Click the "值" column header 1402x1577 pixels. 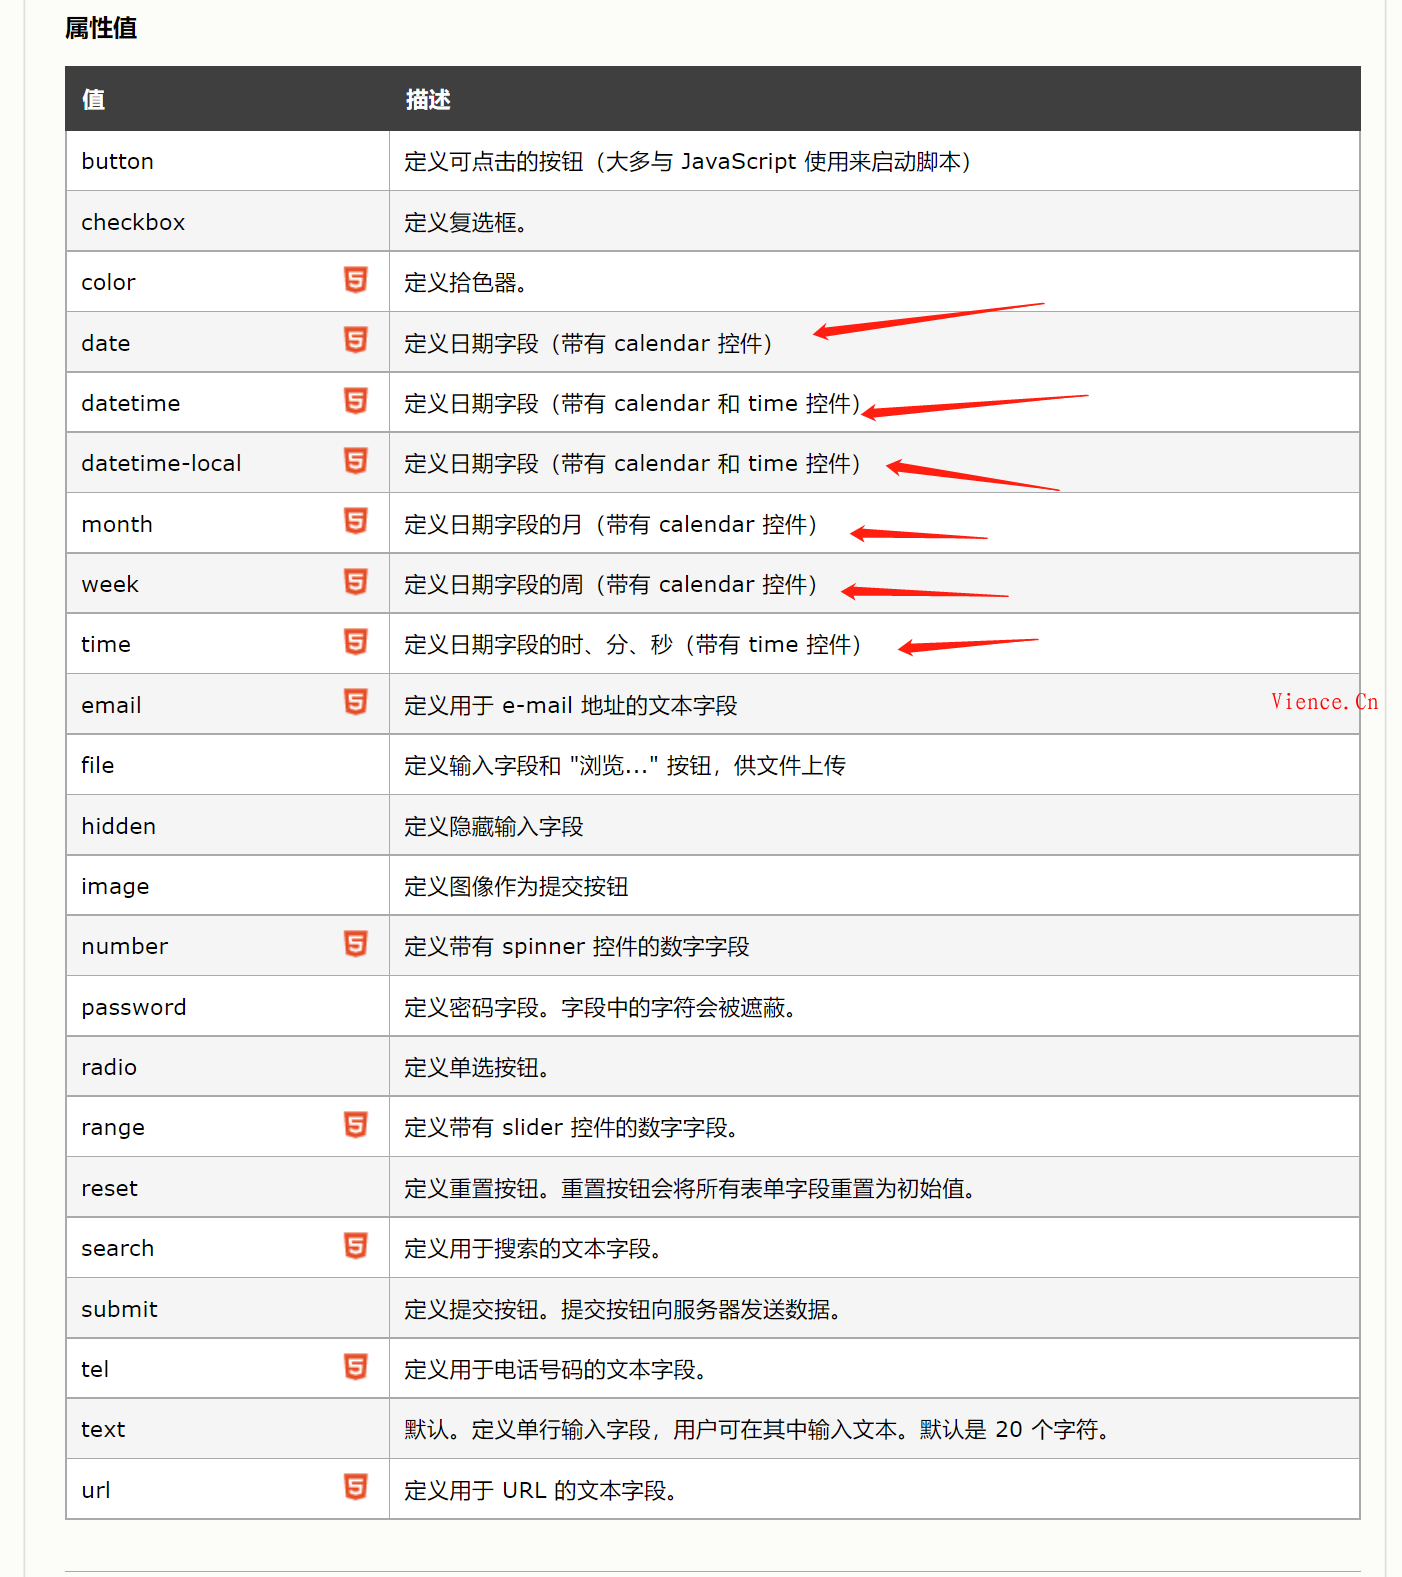(93, 100)
